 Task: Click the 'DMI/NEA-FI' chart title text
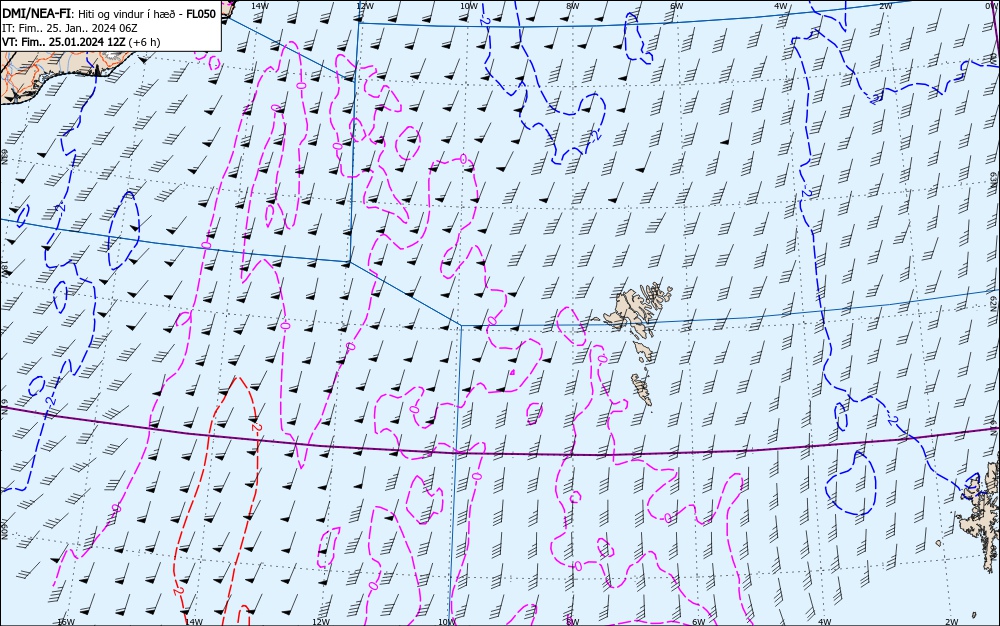click(x=35, y=13)
